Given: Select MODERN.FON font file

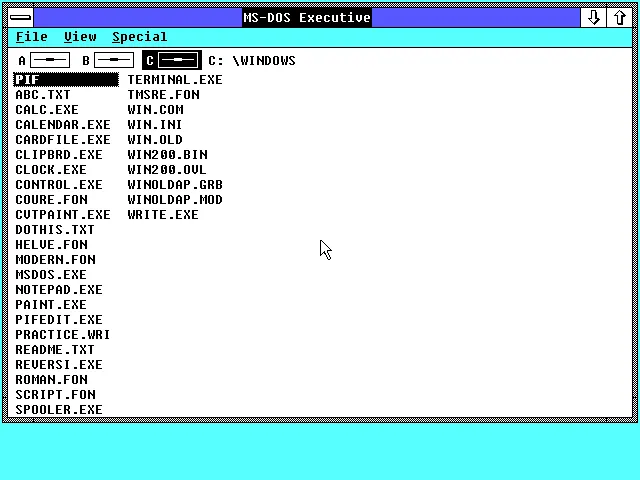Looking at the screenshot, I should tap(56, 260).
